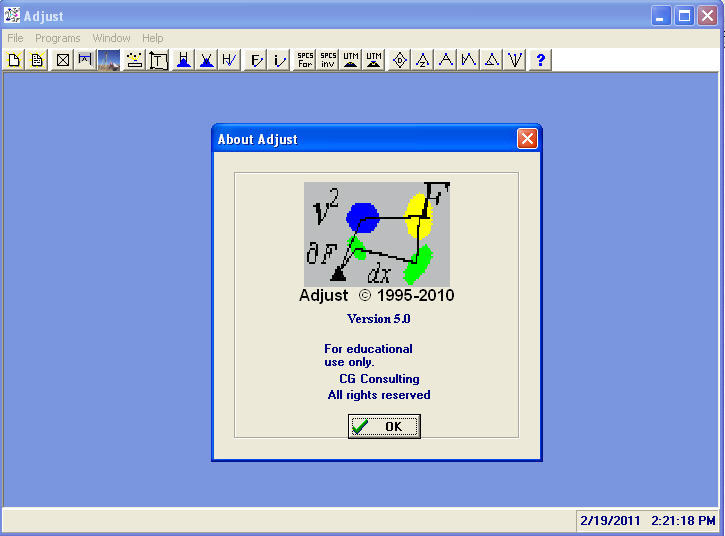The image size is (725, 536).
Task: Click the CG Consulting text
Action: pyautogui.click(x=379, y=379)
